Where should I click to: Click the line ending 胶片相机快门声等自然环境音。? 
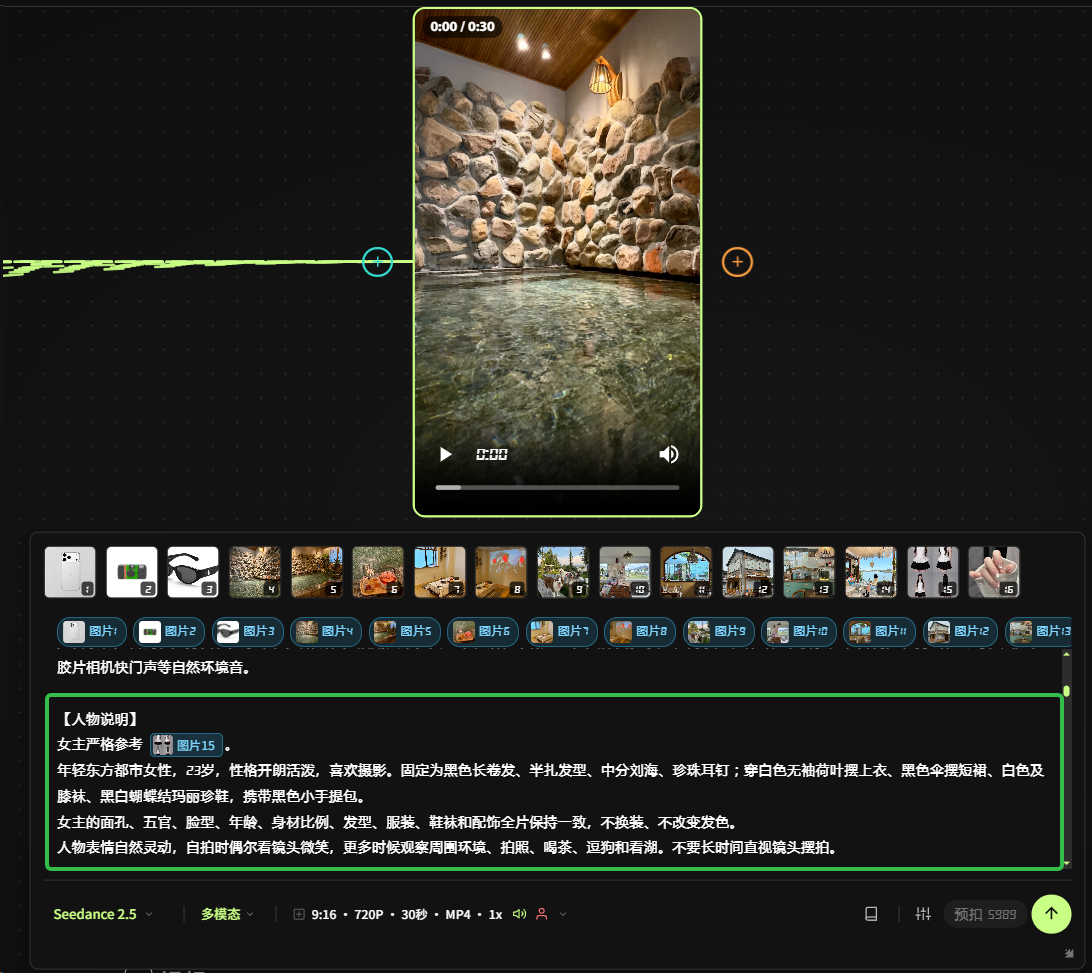tap(153, 667)
